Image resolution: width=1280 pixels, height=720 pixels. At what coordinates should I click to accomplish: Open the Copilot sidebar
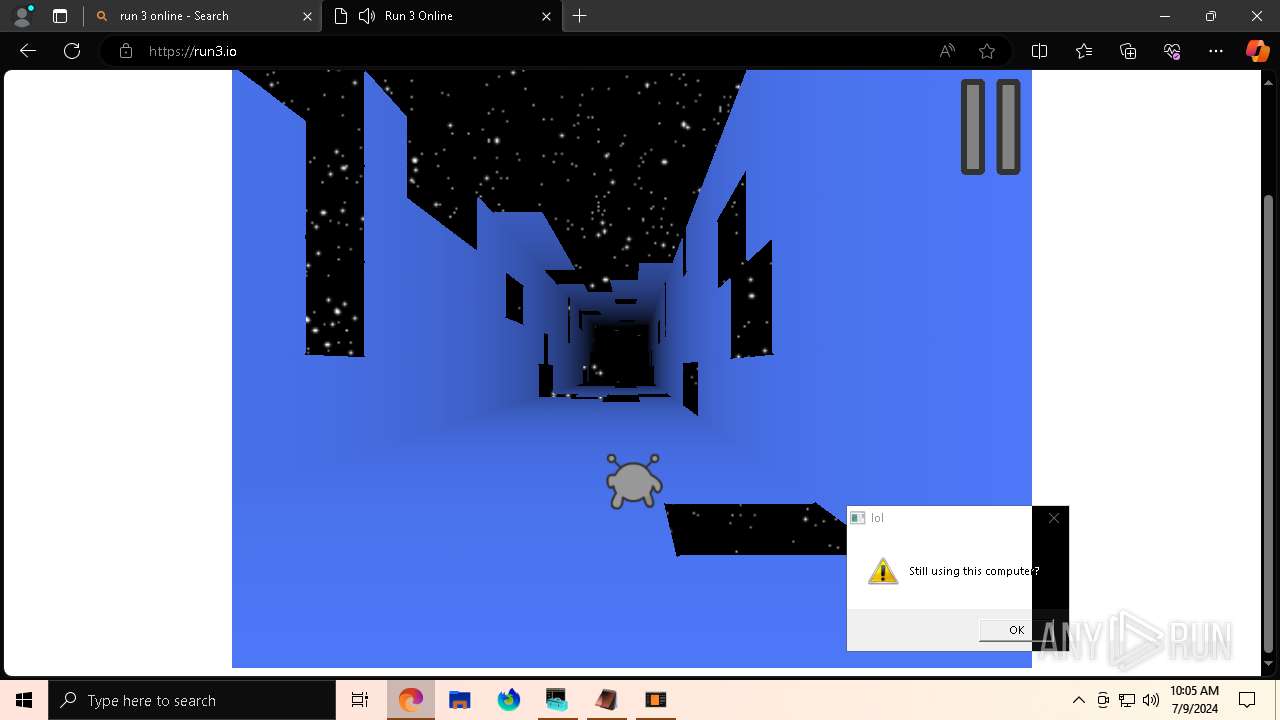coord(1257,51)
